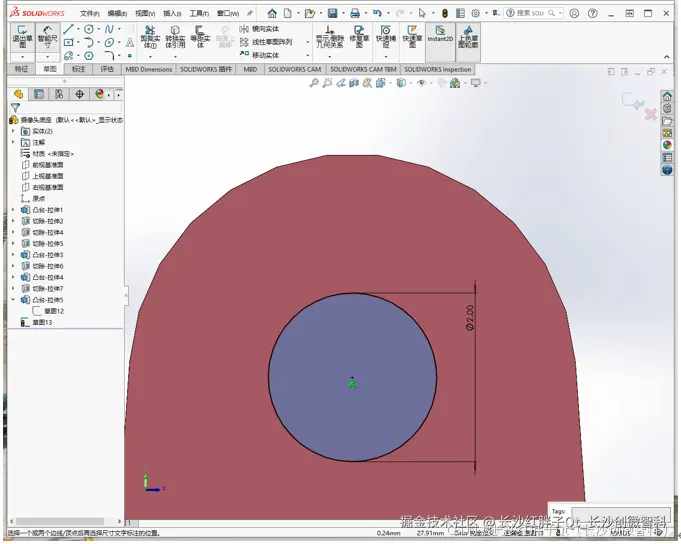Select 草图13 in the feature tree

(x=41, y=322)
